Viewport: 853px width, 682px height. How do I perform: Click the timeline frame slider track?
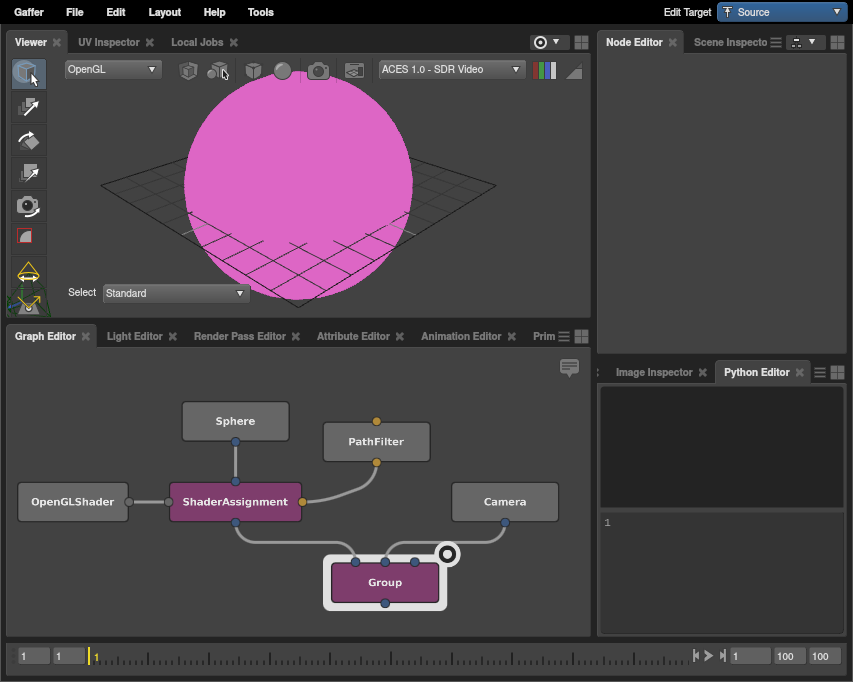(390, 657)
